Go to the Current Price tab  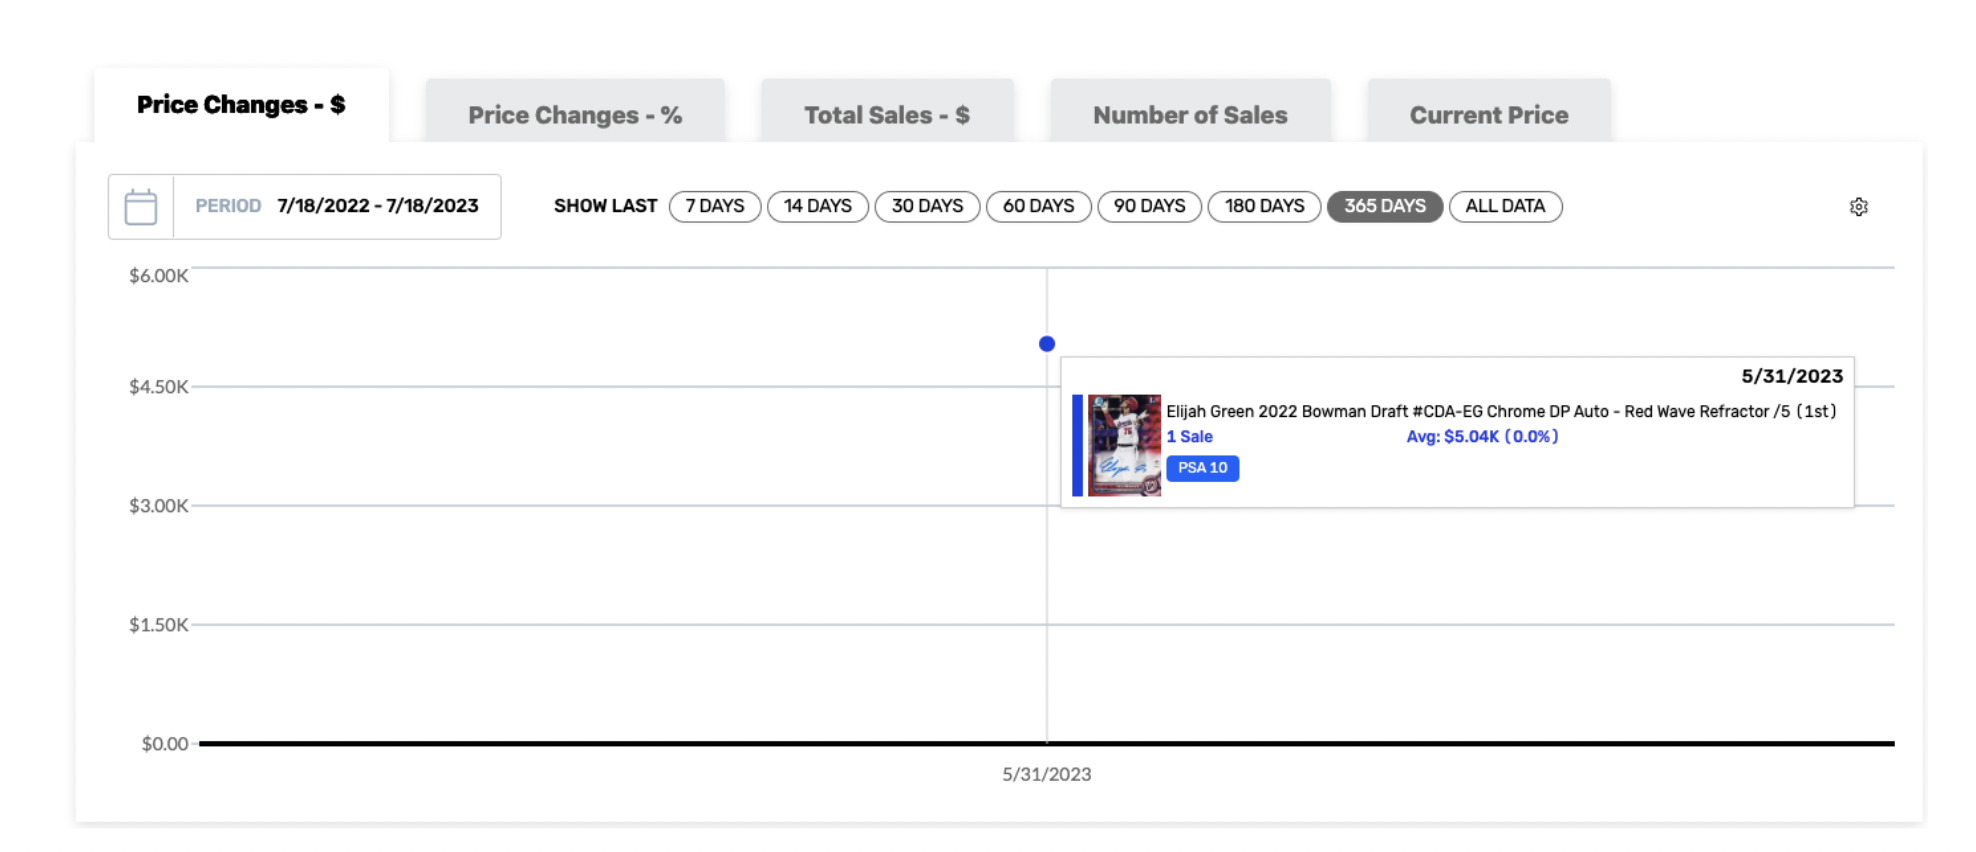1488,115
